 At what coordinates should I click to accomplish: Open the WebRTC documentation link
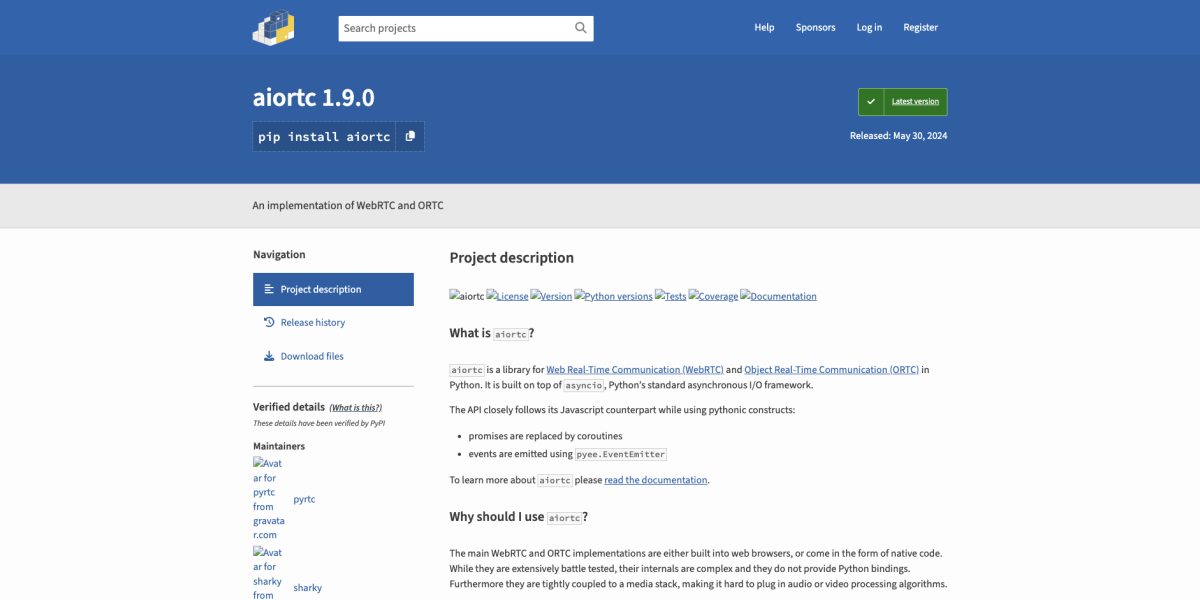[634, 369]
